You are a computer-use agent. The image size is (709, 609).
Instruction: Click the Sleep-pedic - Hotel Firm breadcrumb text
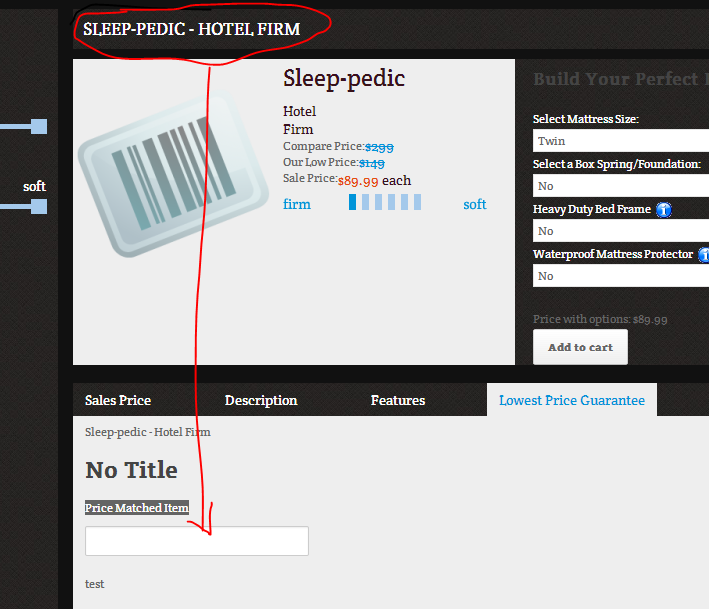coord(147,432)
